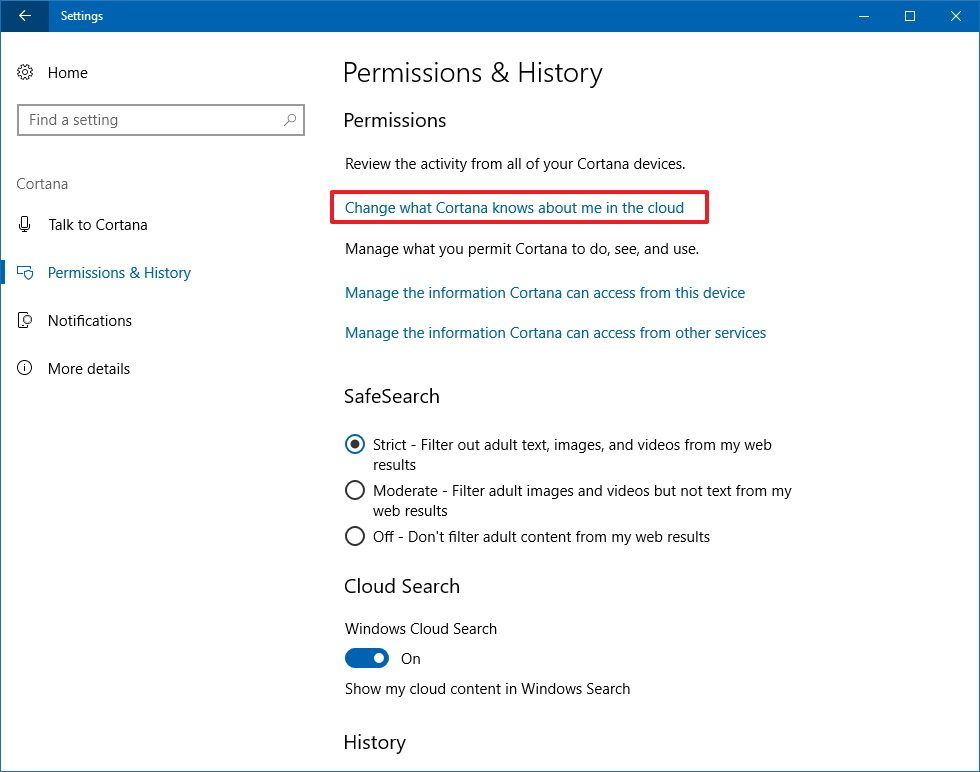Click the More details sidebar entry

[89, 368]
